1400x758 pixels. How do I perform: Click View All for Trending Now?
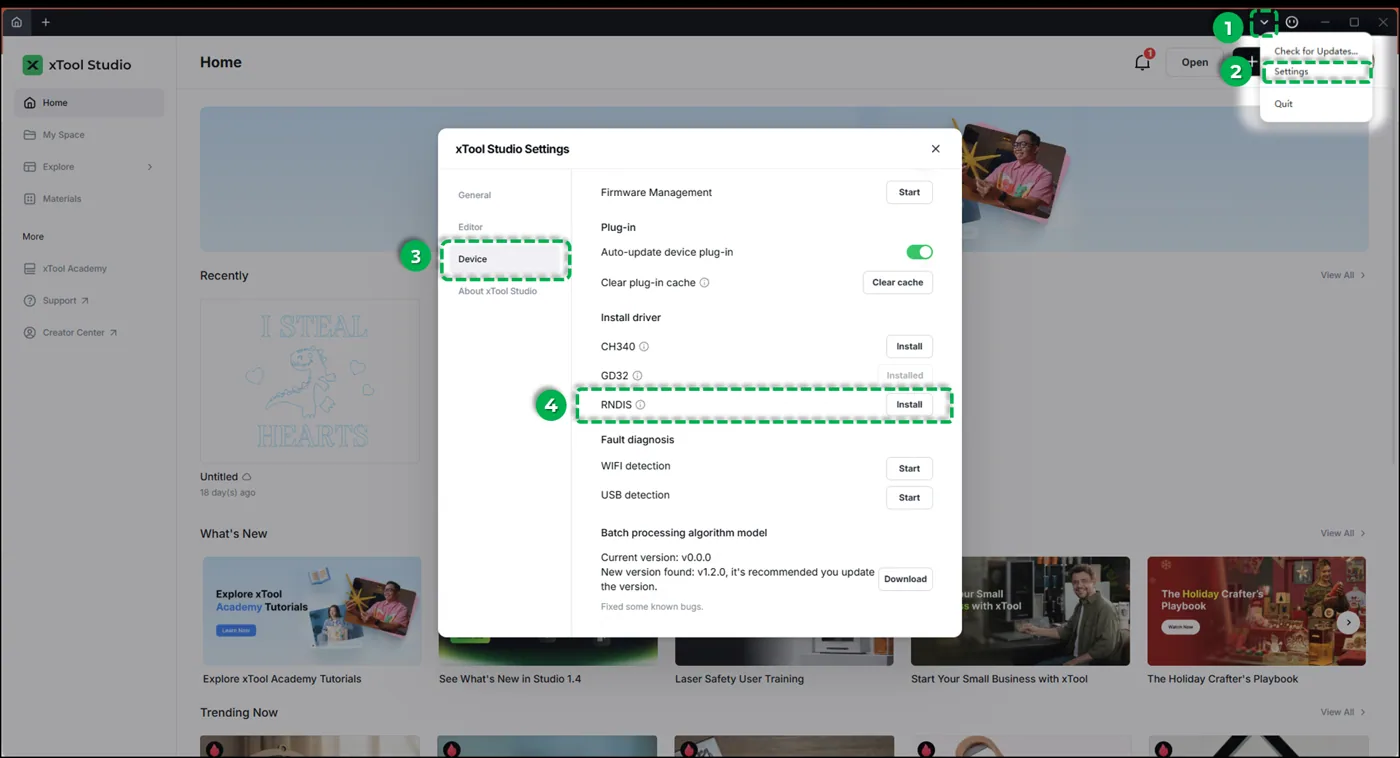[x=1343, y=713]
